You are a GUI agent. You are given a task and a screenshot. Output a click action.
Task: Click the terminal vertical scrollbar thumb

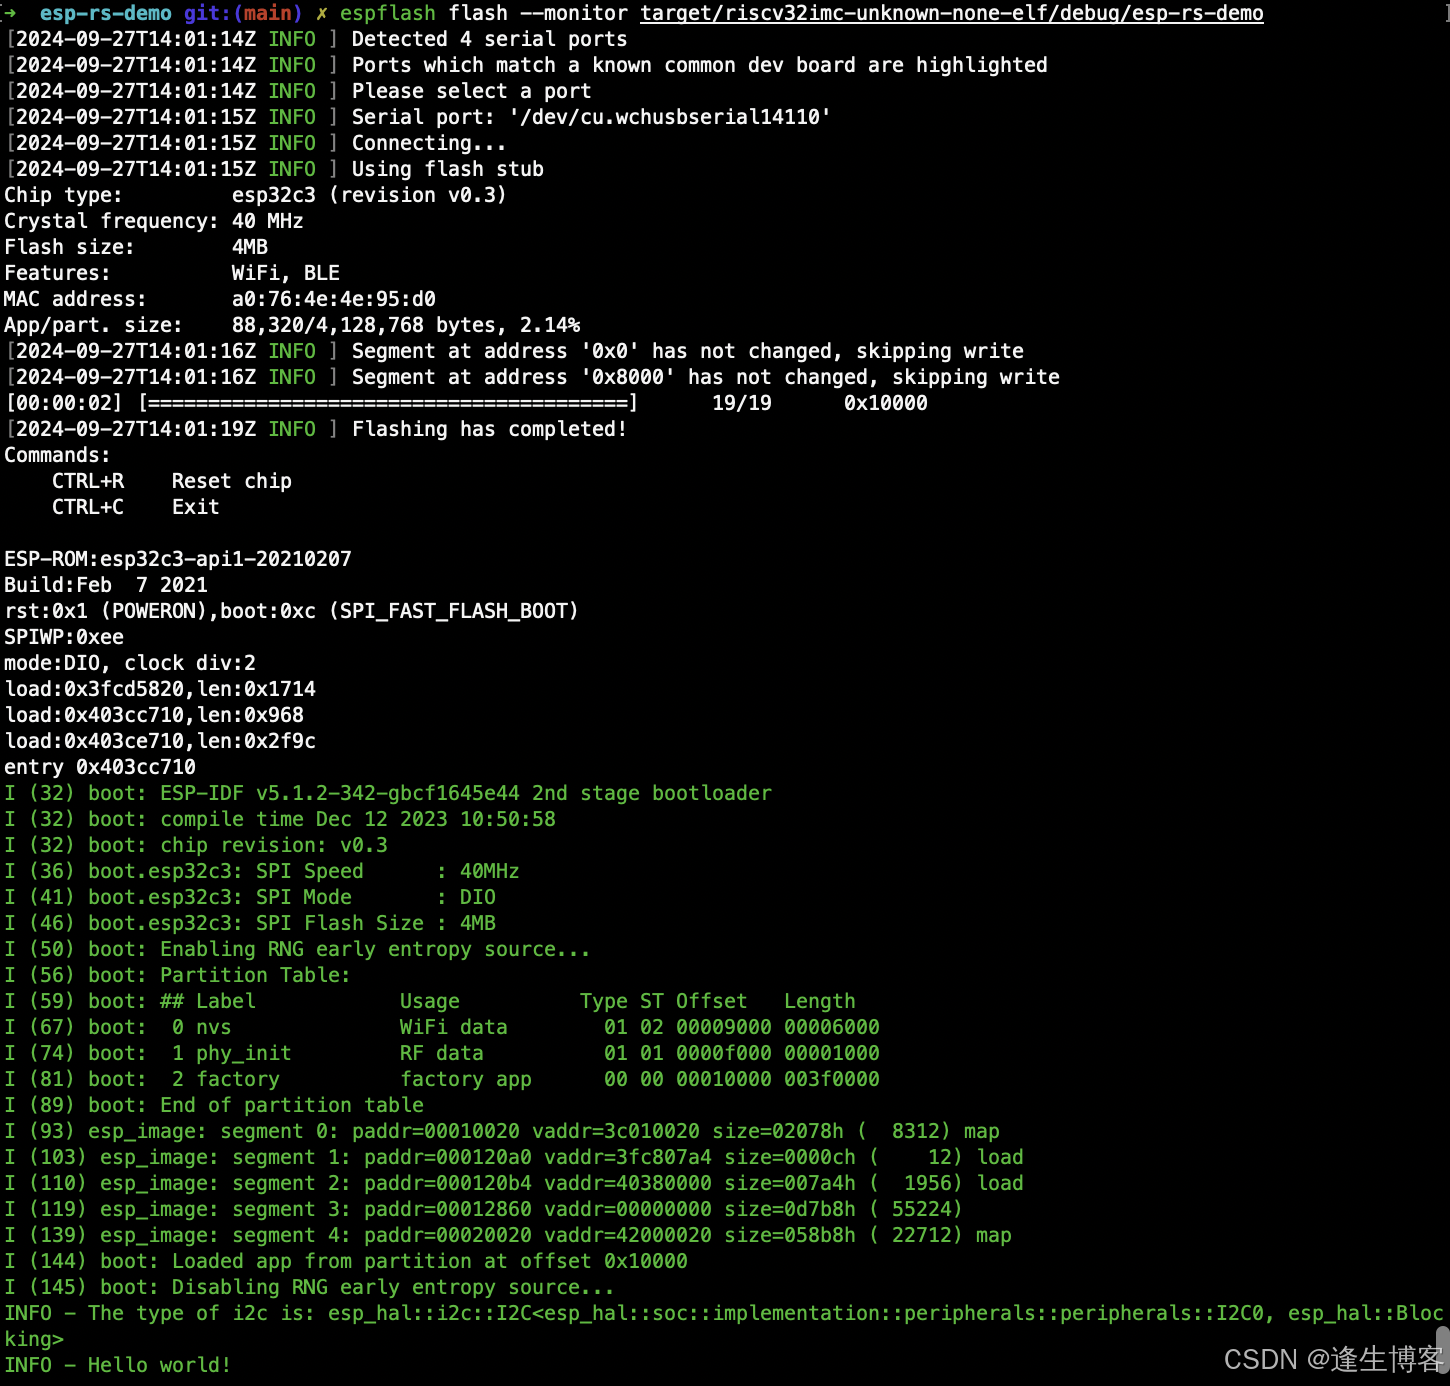1443,1350
